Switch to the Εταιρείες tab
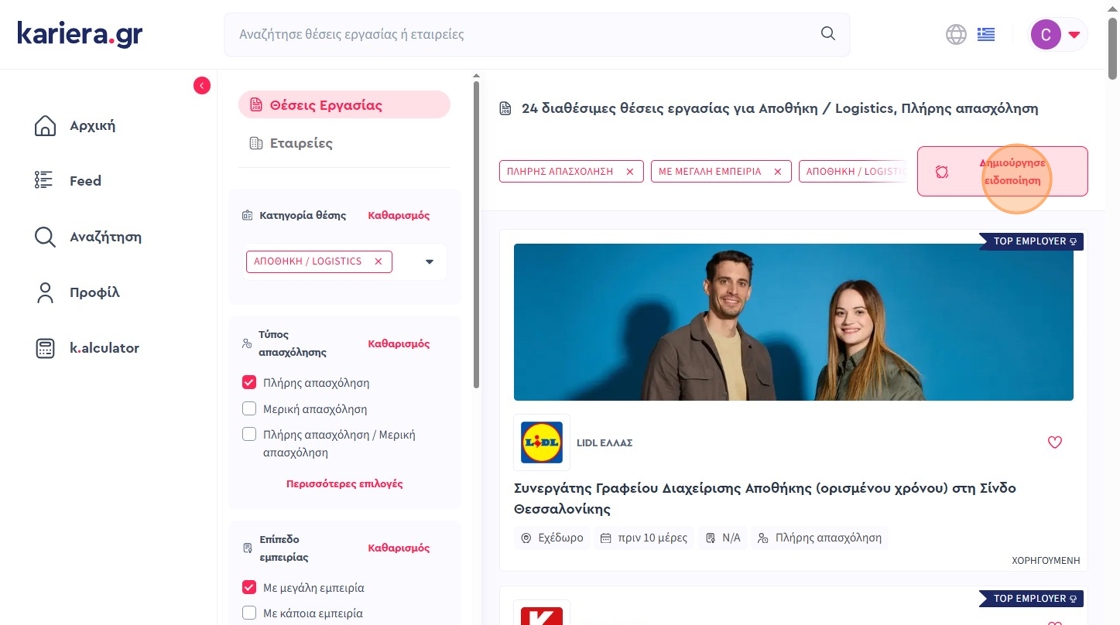Screen dimensions: 1120x625 click(291, 143)
